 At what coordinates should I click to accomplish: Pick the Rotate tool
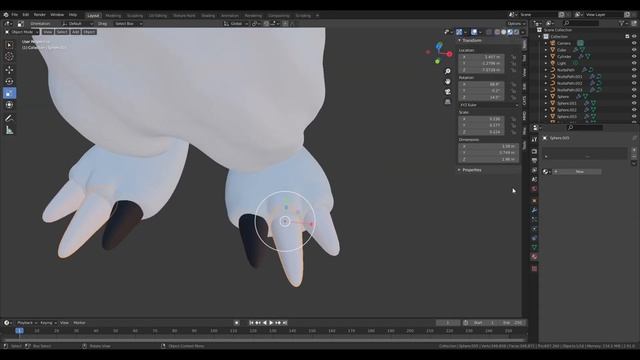[x=9, y=81]
